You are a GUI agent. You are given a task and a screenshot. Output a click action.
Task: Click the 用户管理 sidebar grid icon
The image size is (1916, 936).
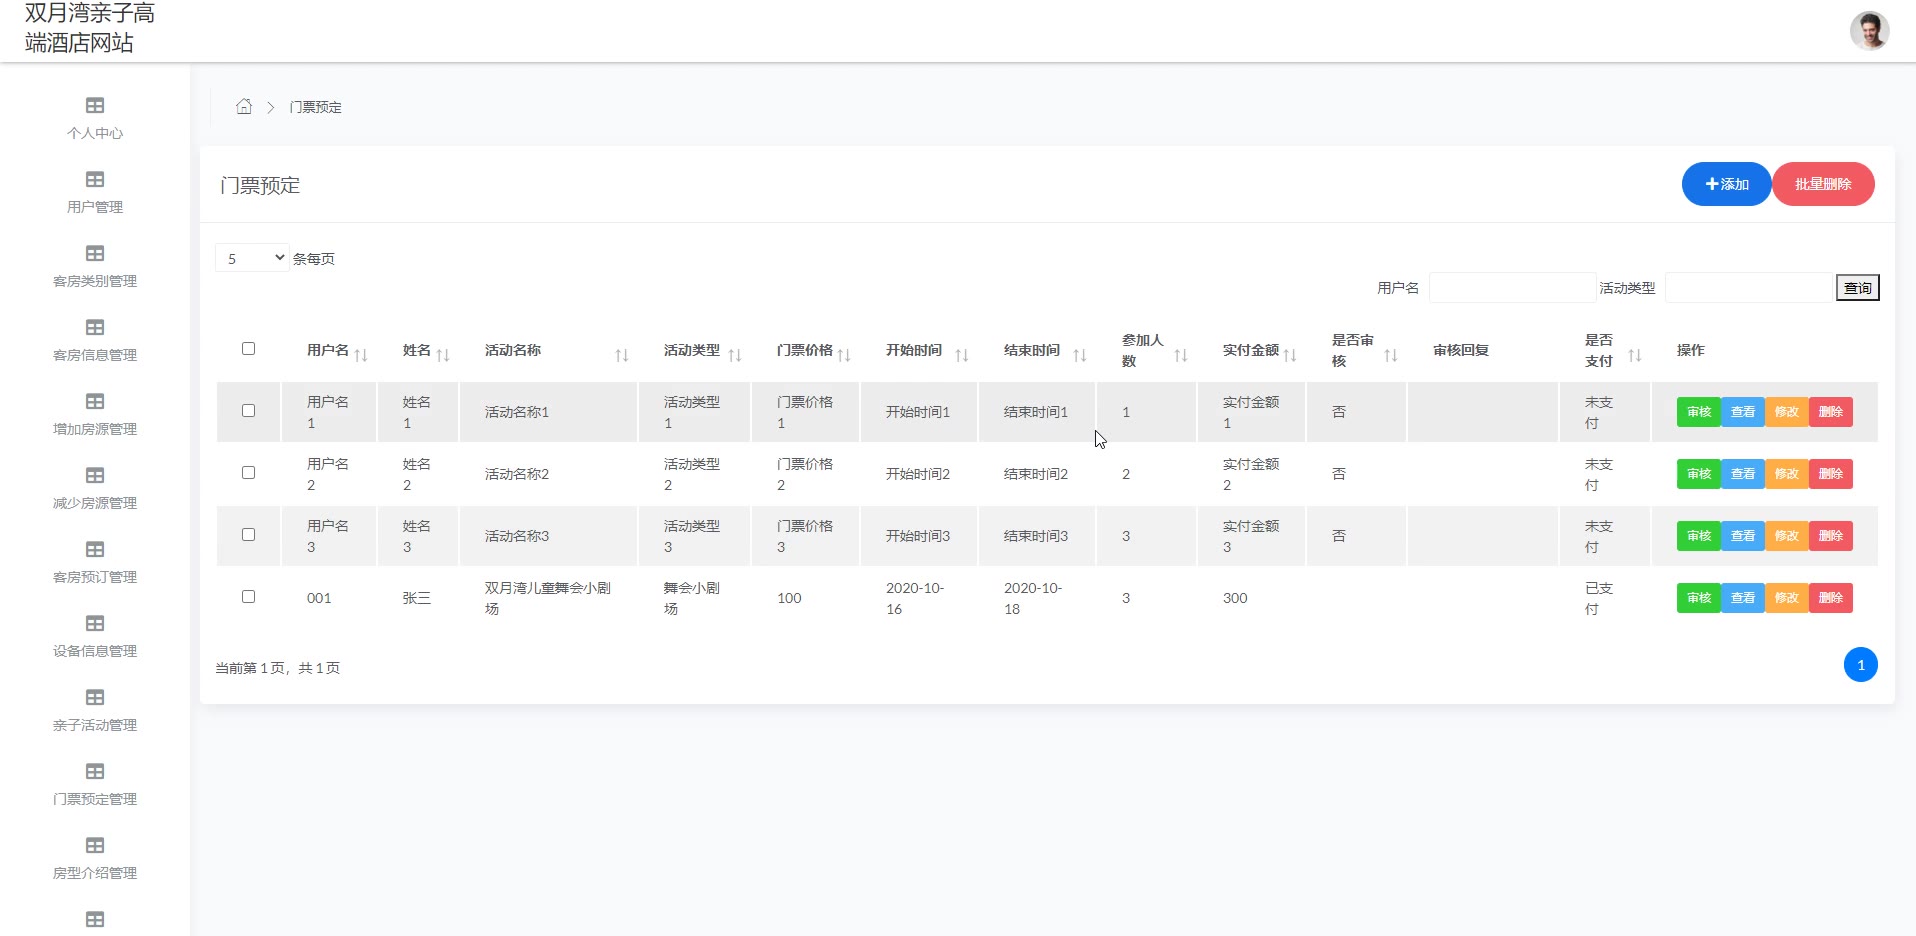(95, 180)
